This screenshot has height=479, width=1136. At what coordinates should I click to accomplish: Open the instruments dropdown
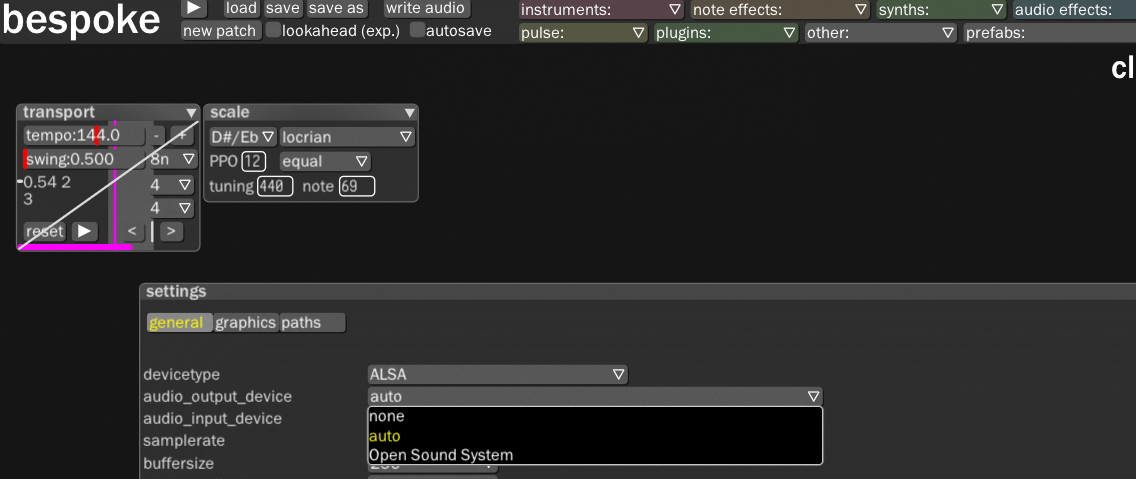click(x=601, y=10)
